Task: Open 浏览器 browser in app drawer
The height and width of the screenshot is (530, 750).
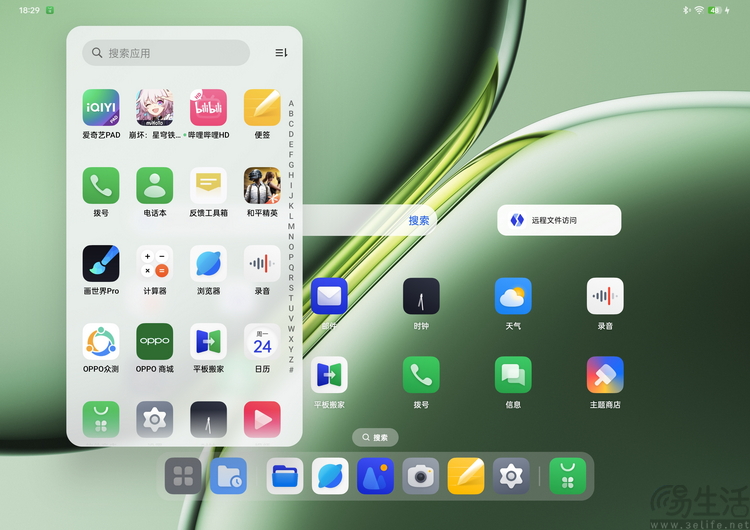Action: (x=208, y=264)
